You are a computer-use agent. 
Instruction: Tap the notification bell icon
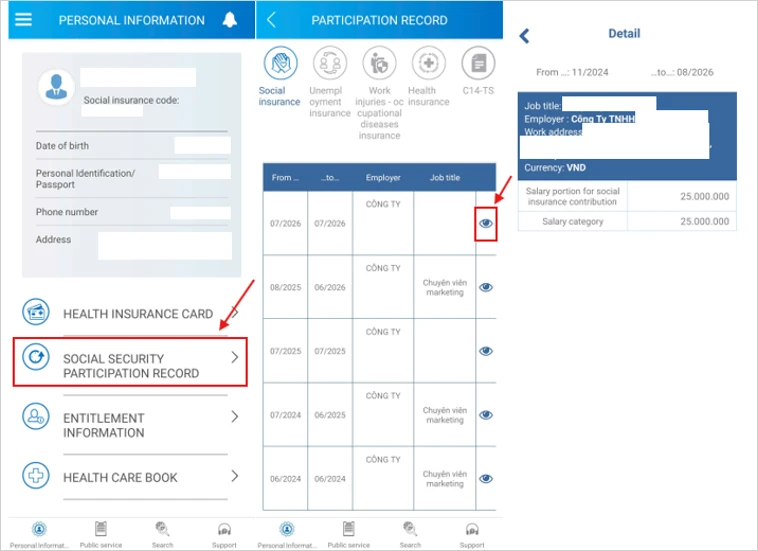(230, 20)
